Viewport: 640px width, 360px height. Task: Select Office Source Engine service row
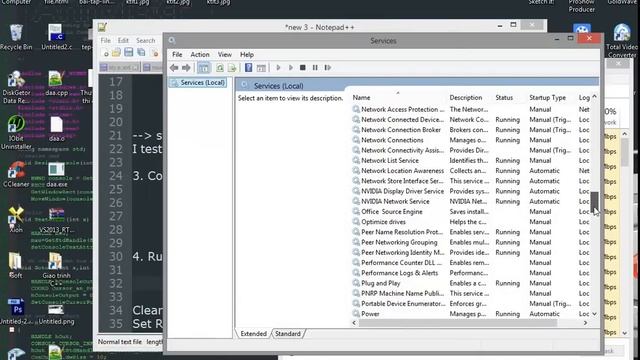[471, 212]
